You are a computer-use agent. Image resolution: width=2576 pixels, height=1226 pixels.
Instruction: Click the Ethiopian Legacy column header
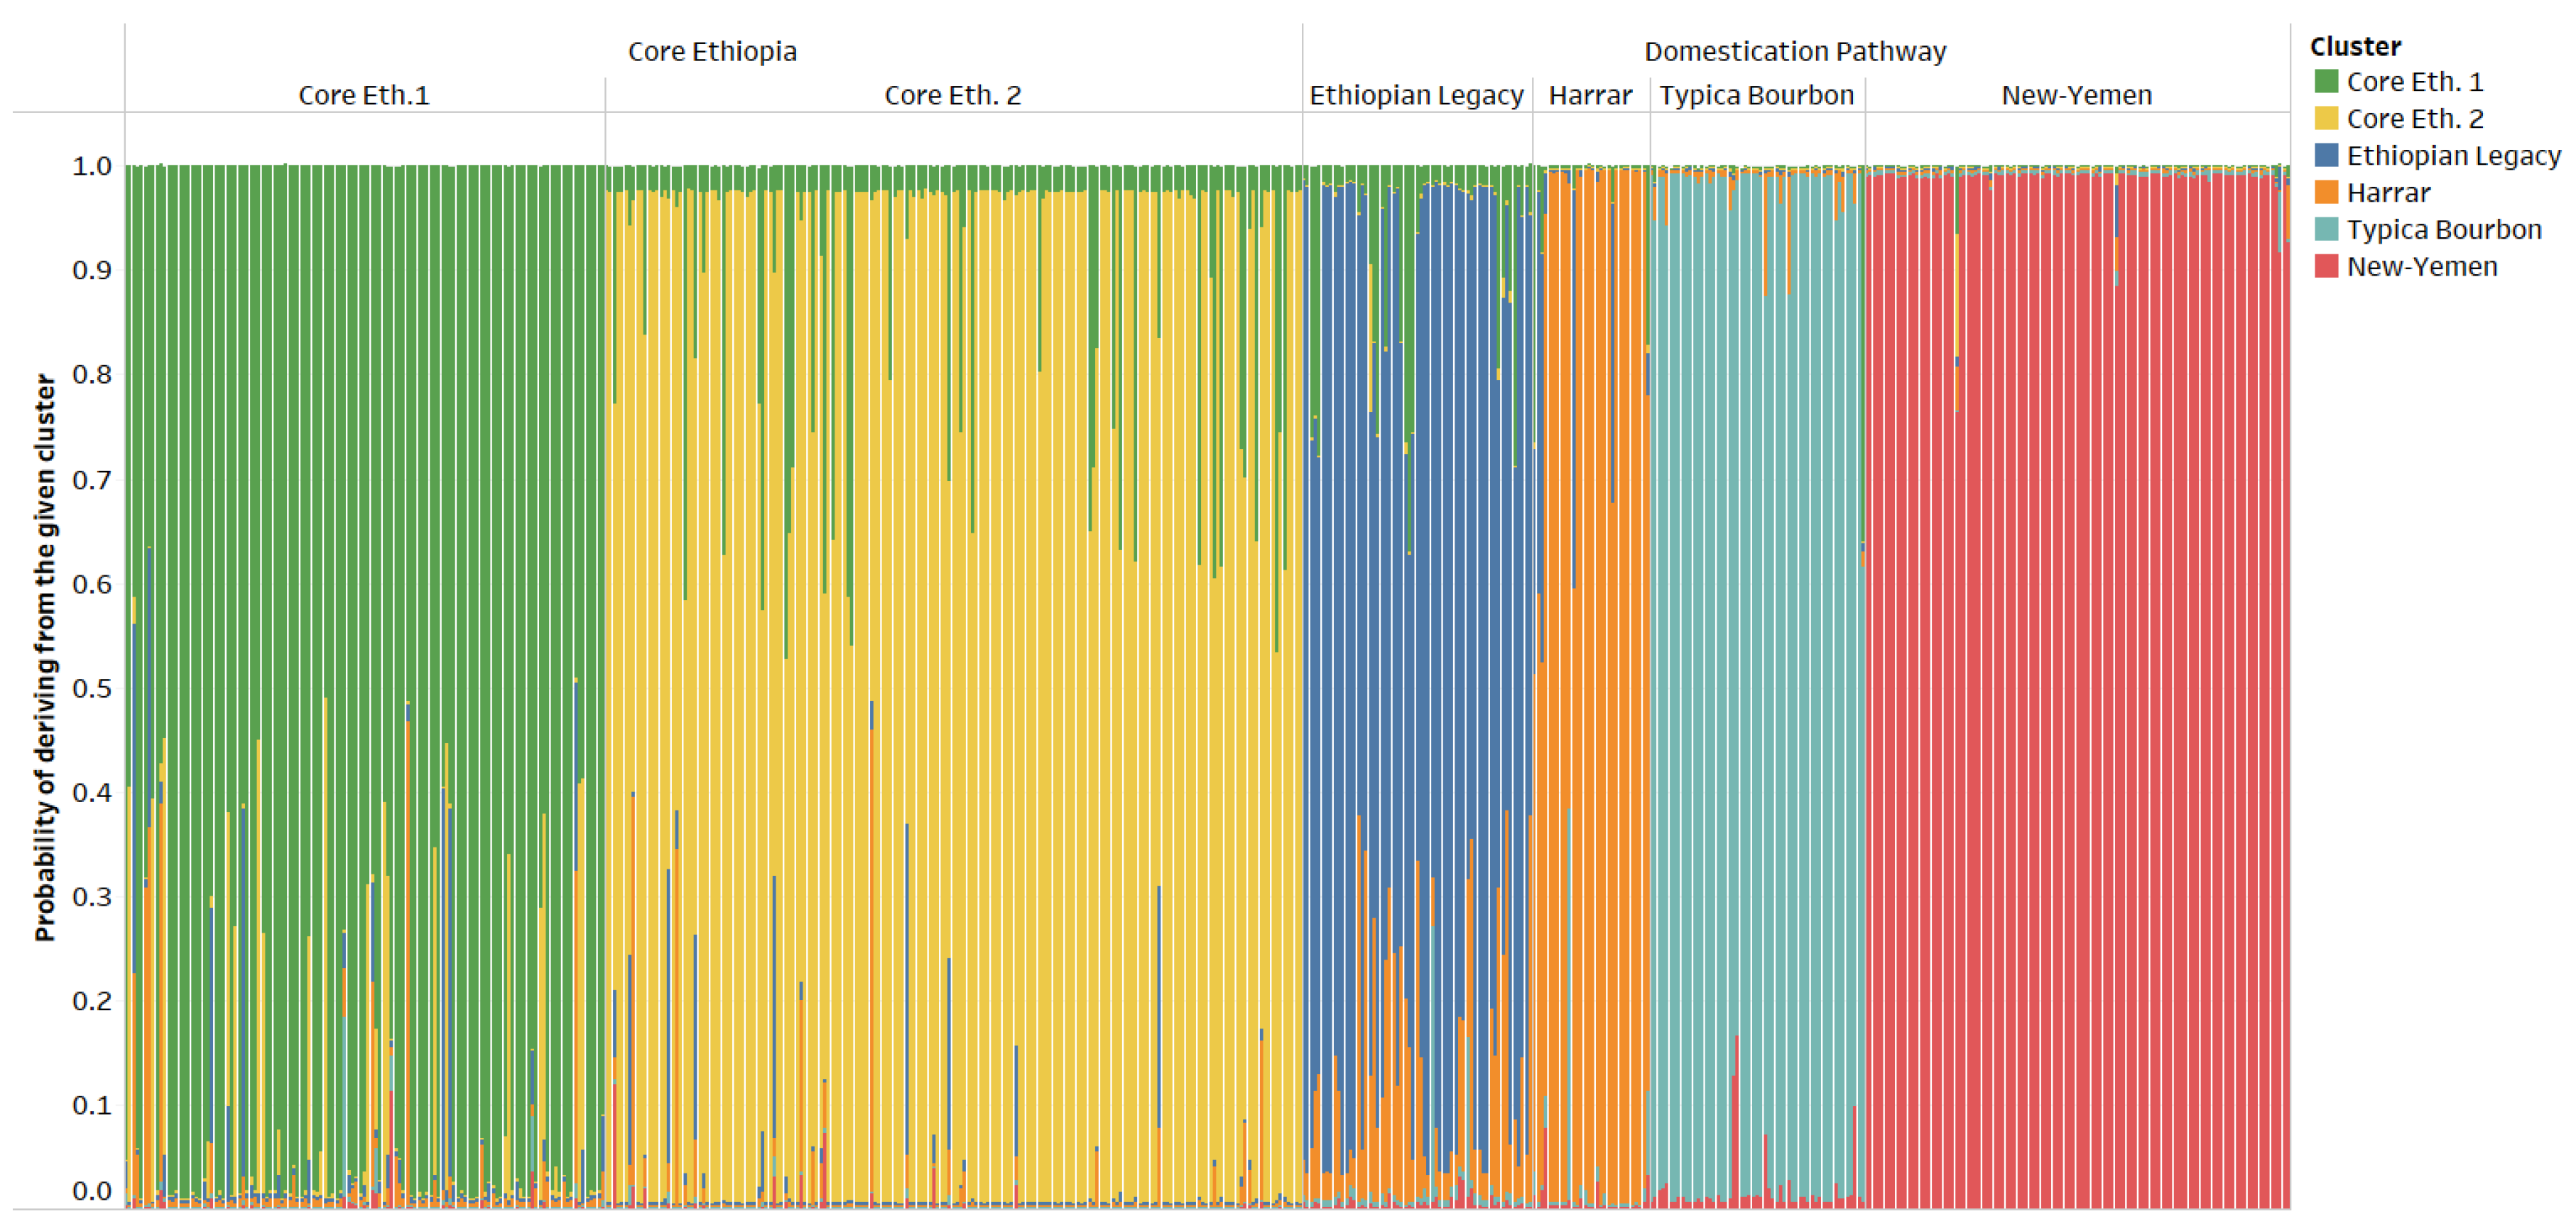[1416, 96]
